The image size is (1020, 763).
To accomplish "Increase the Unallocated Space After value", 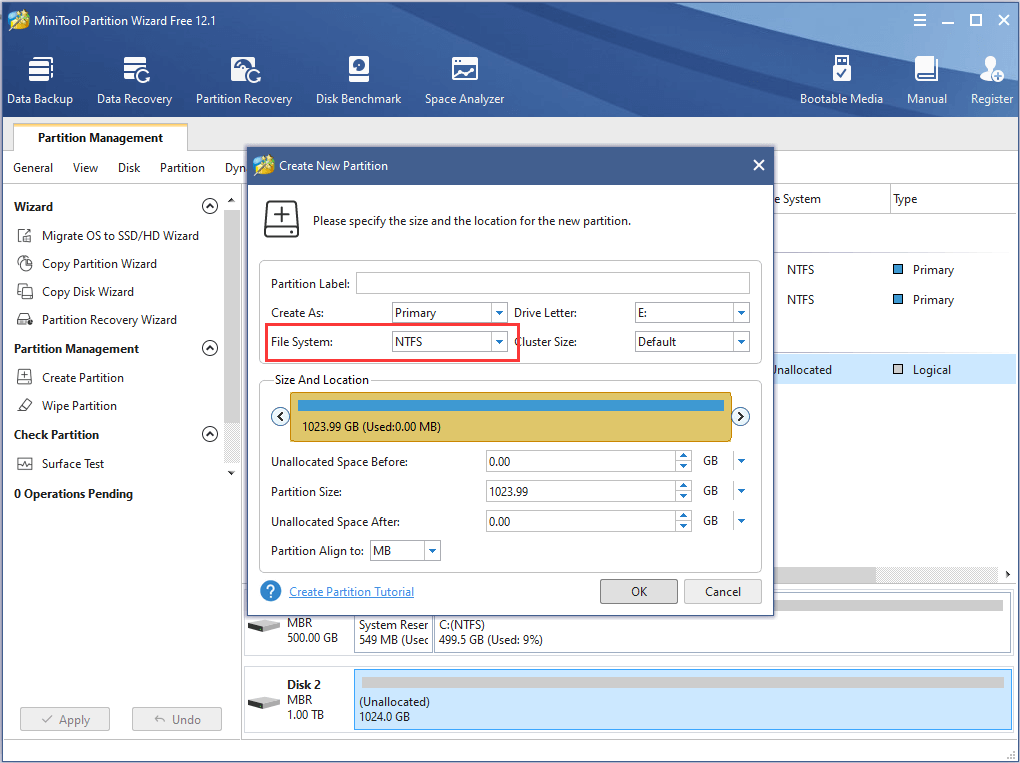I will click(683, 516).
